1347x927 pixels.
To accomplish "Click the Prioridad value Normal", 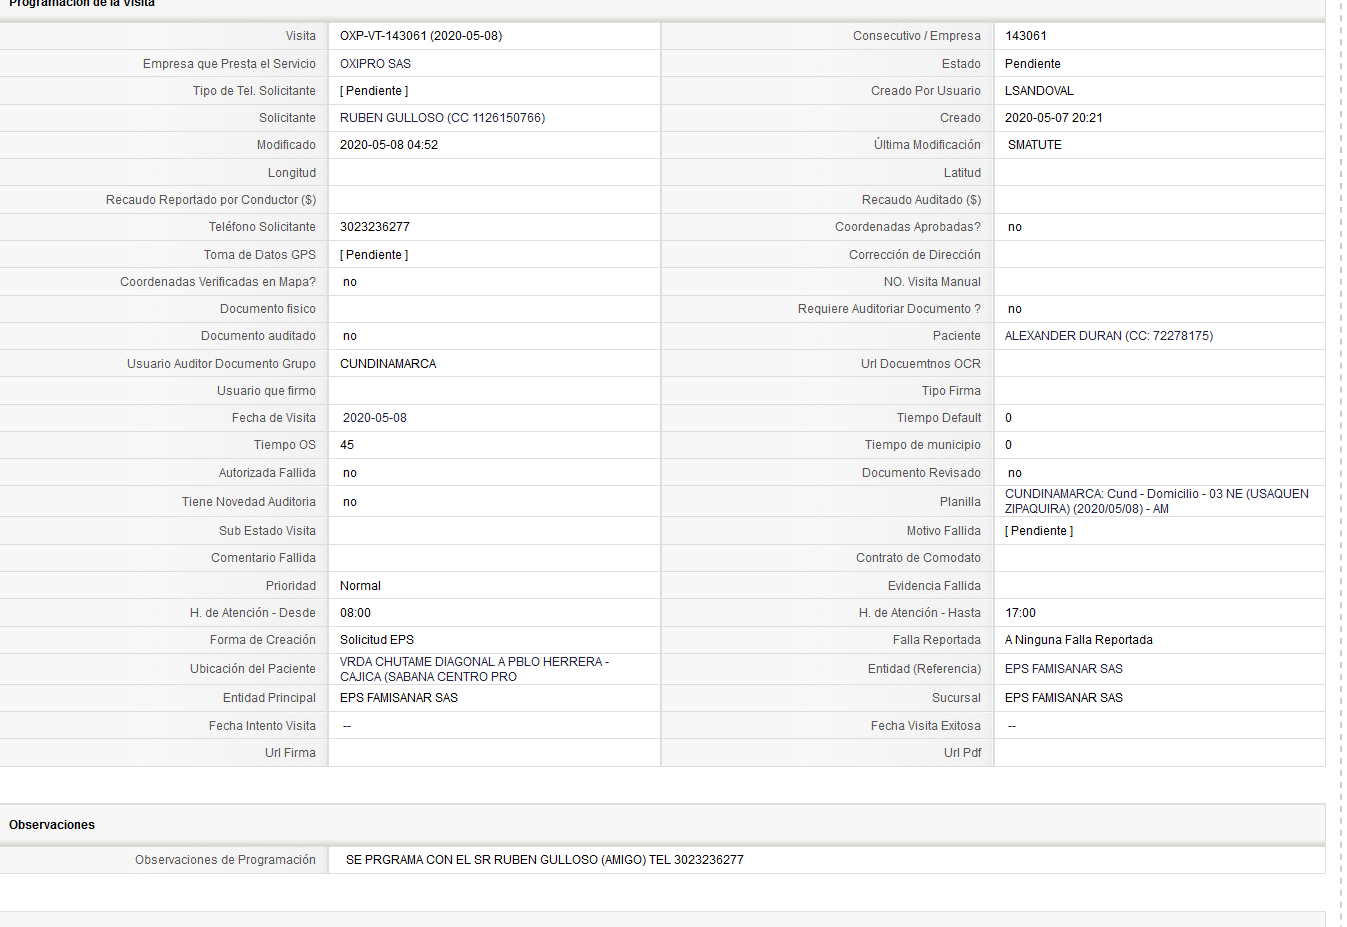I will [x=360, y=586].
